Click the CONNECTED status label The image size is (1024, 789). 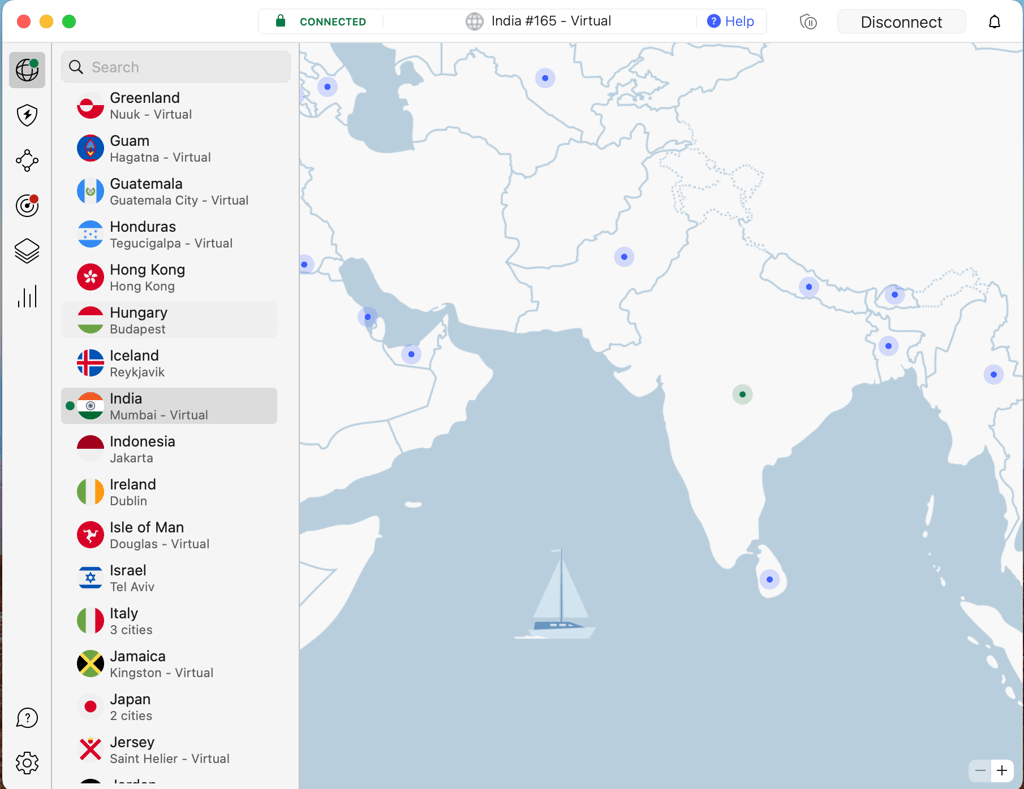click(332, 22)
